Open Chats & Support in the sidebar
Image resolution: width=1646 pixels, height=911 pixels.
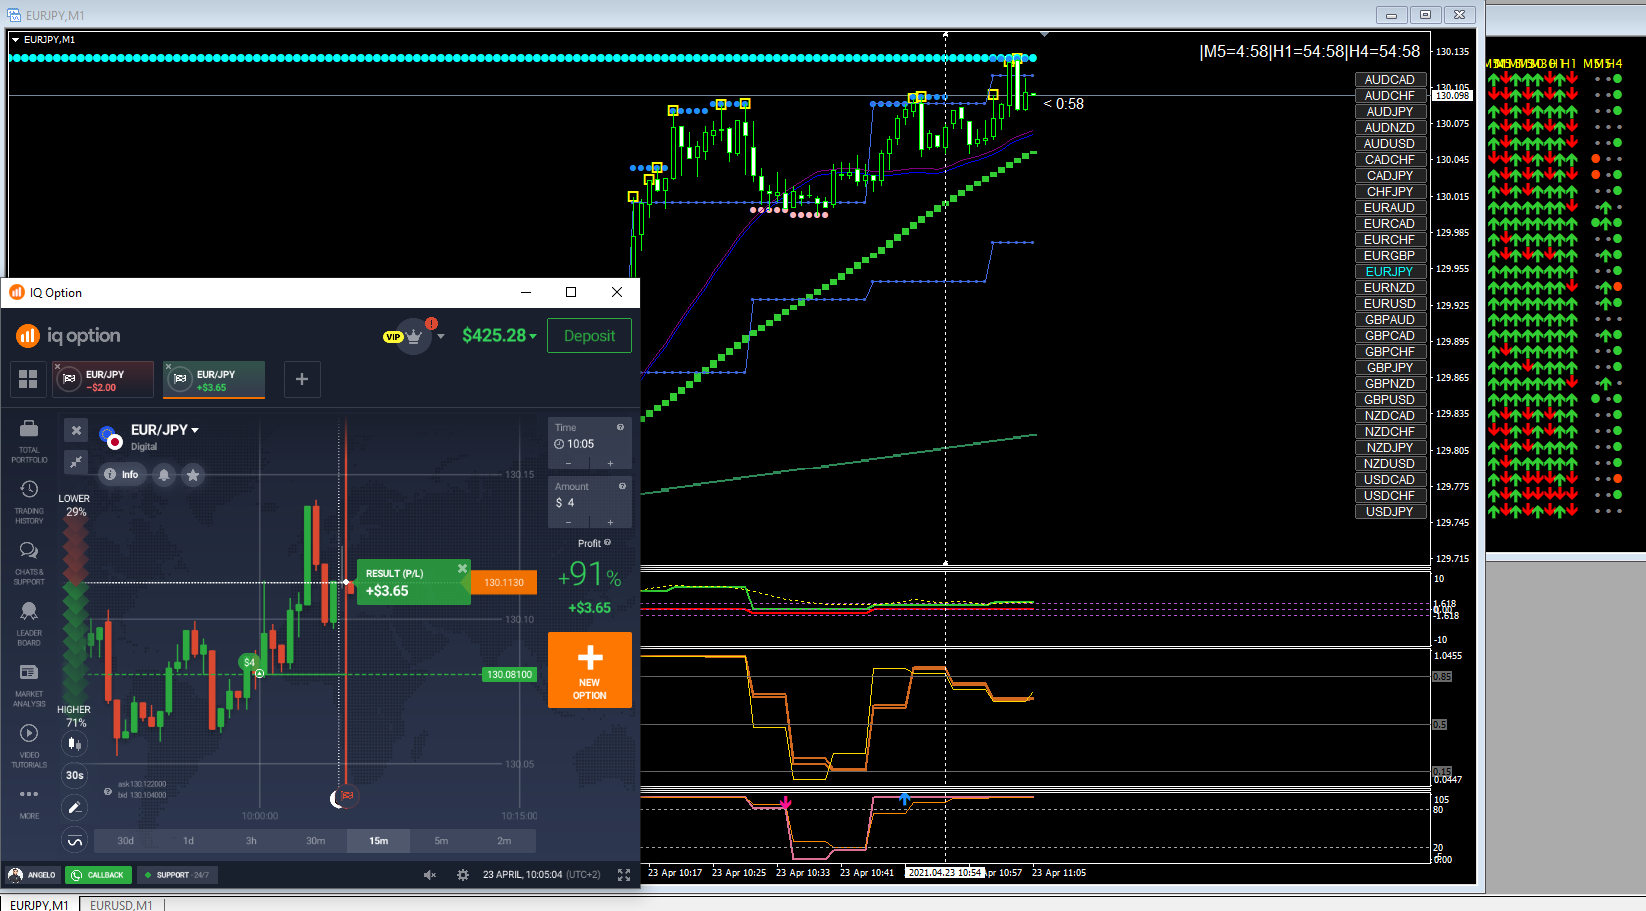coord(29,563)
